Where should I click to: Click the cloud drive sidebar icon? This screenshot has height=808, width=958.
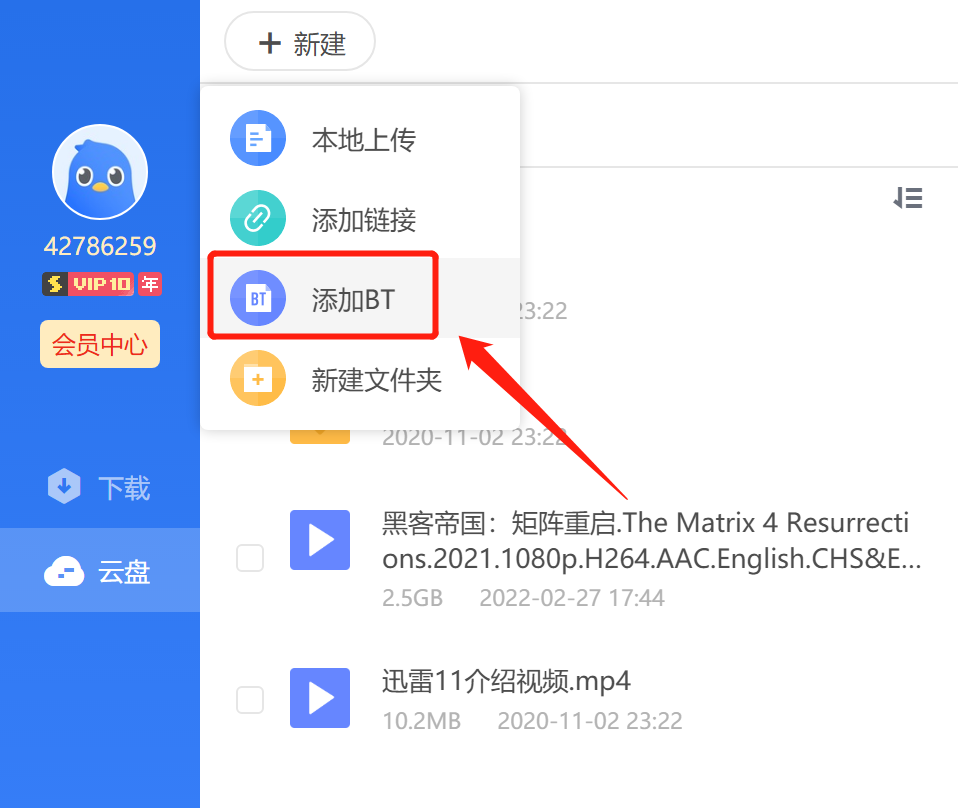coord(64,571)
